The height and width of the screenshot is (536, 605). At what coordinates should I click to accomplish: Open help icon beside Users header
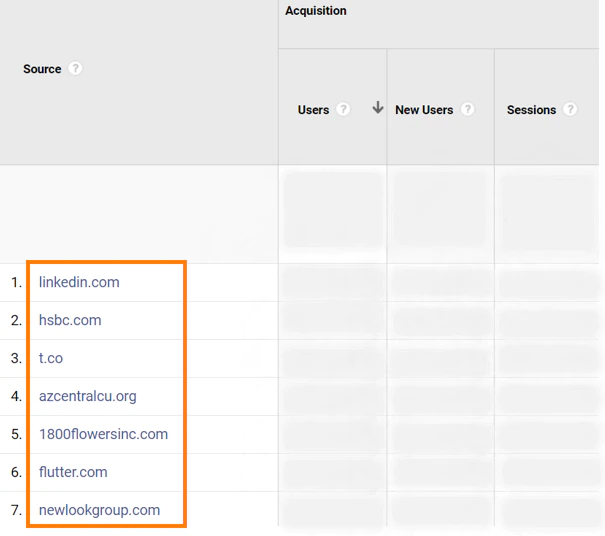(x=343, y=109)
